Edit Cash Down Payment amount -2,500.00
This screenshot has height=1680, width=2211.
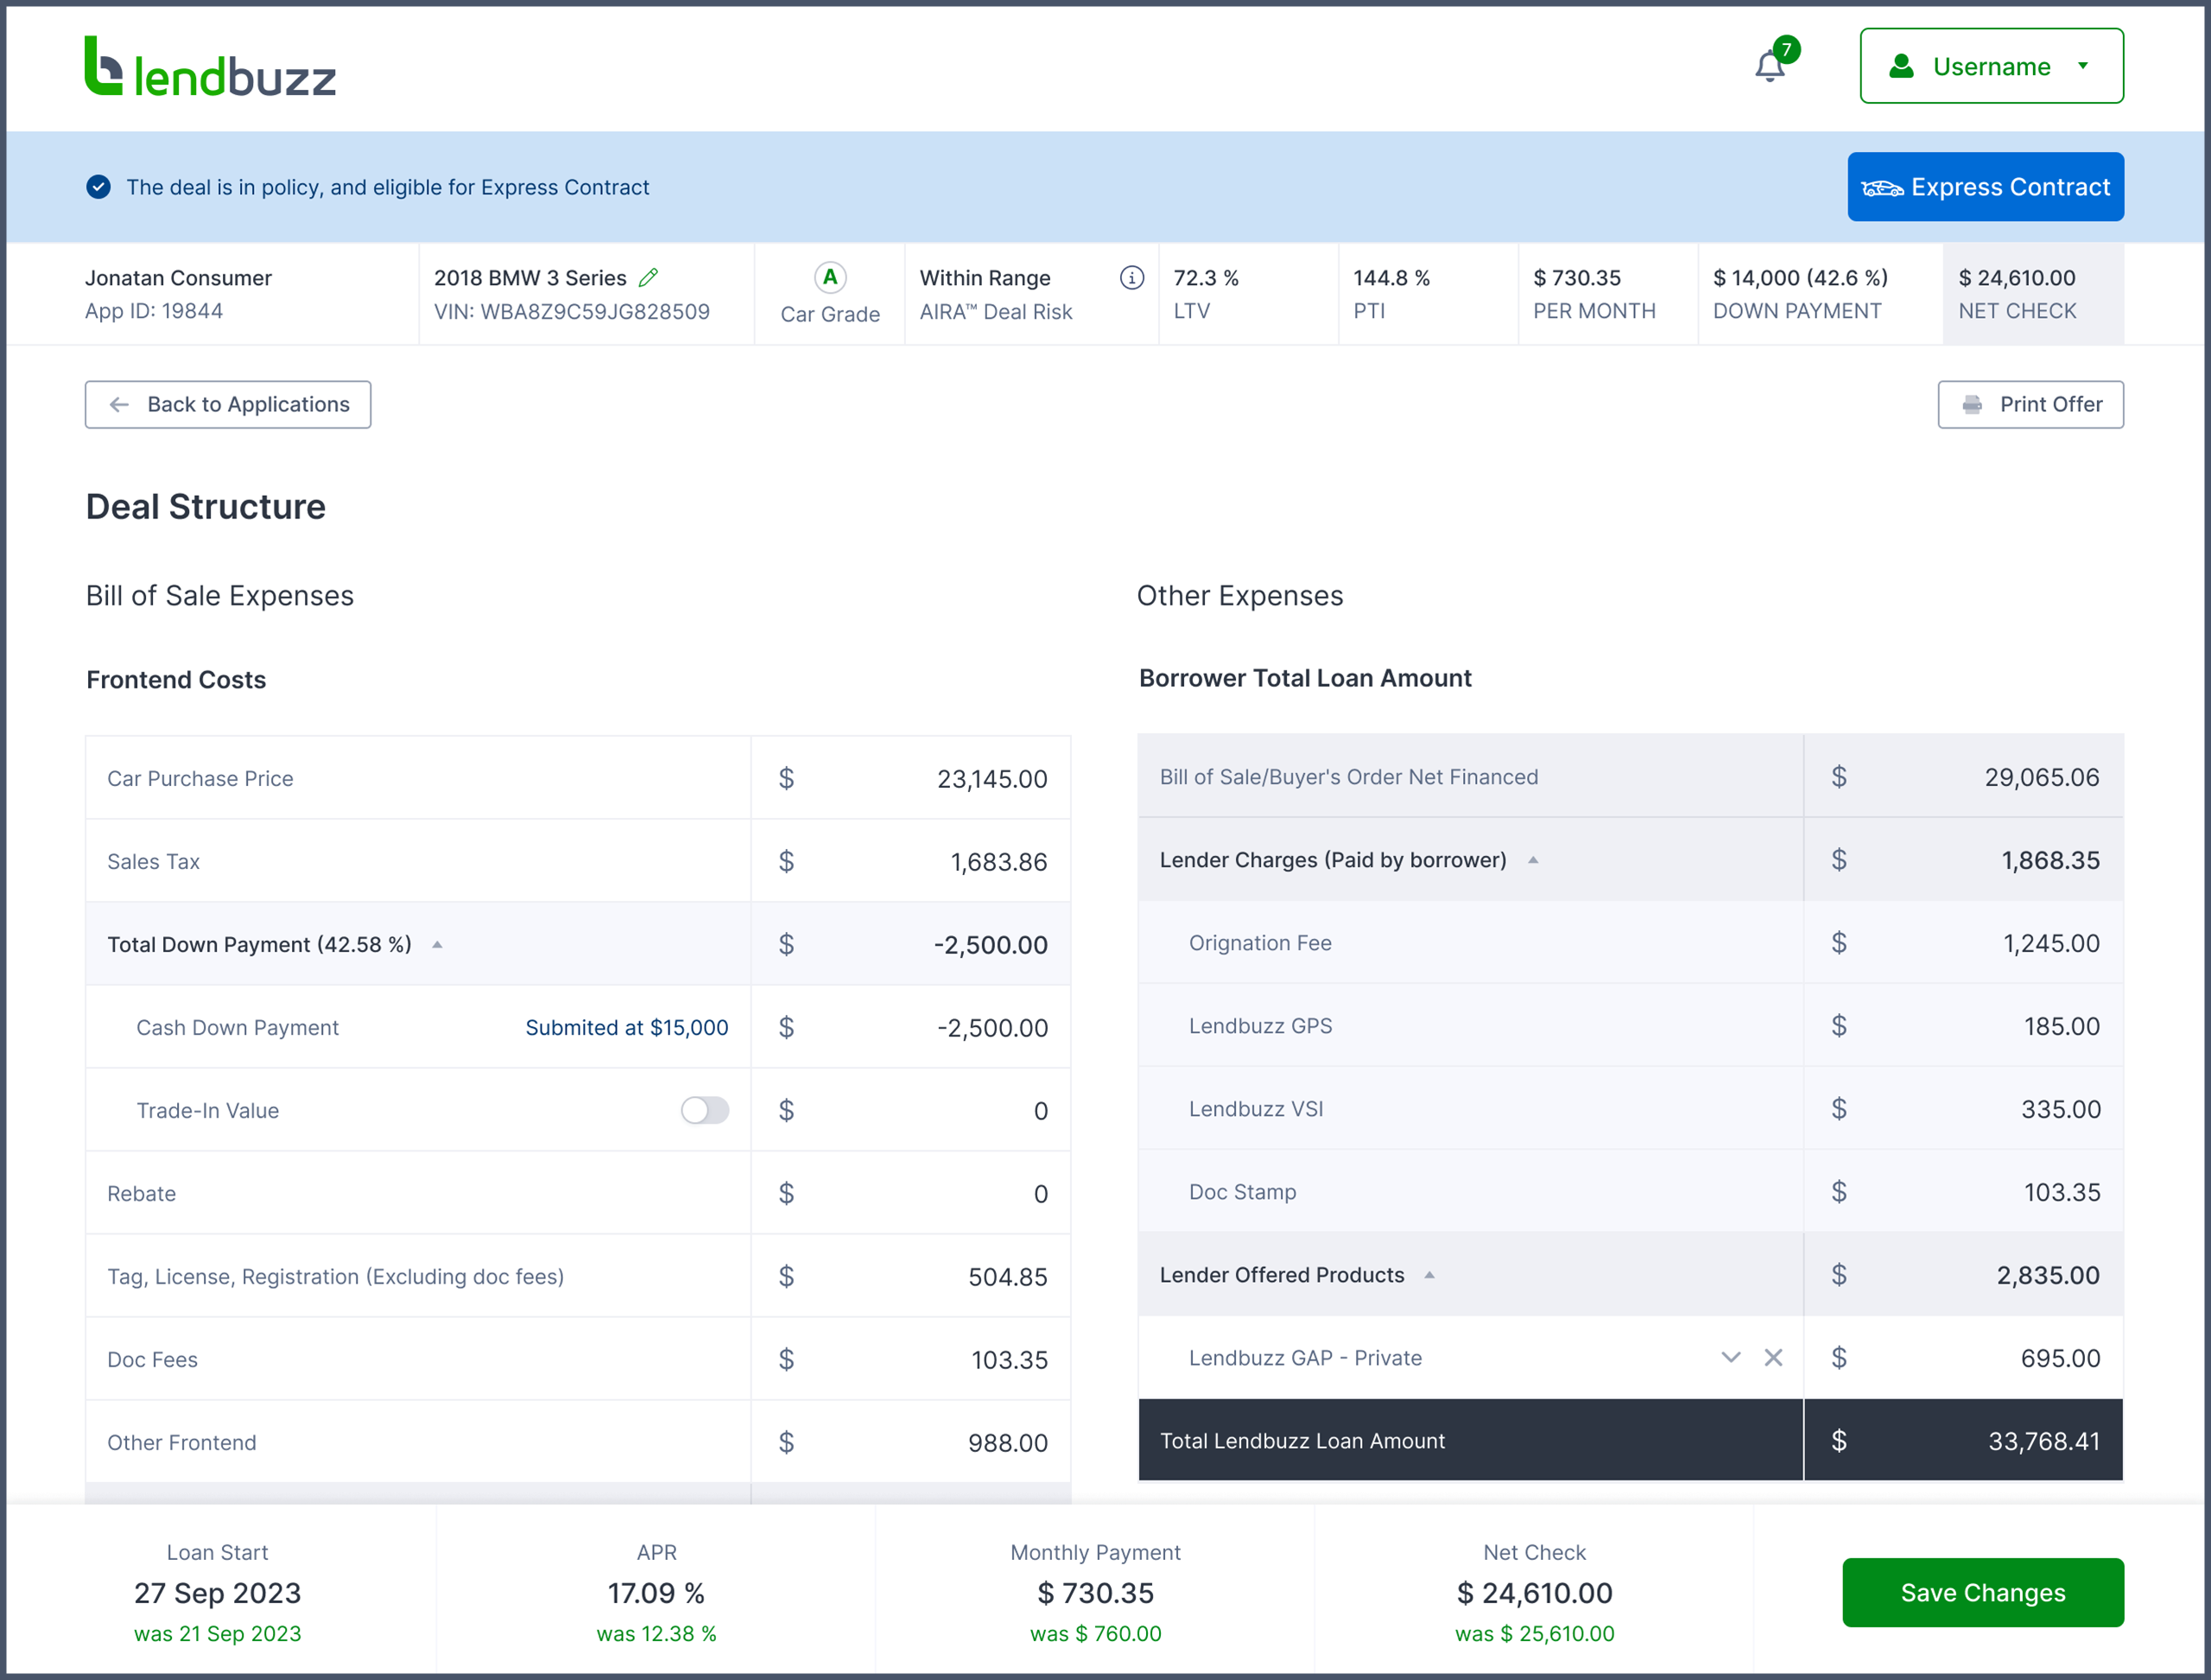[x=911, y=1027]
